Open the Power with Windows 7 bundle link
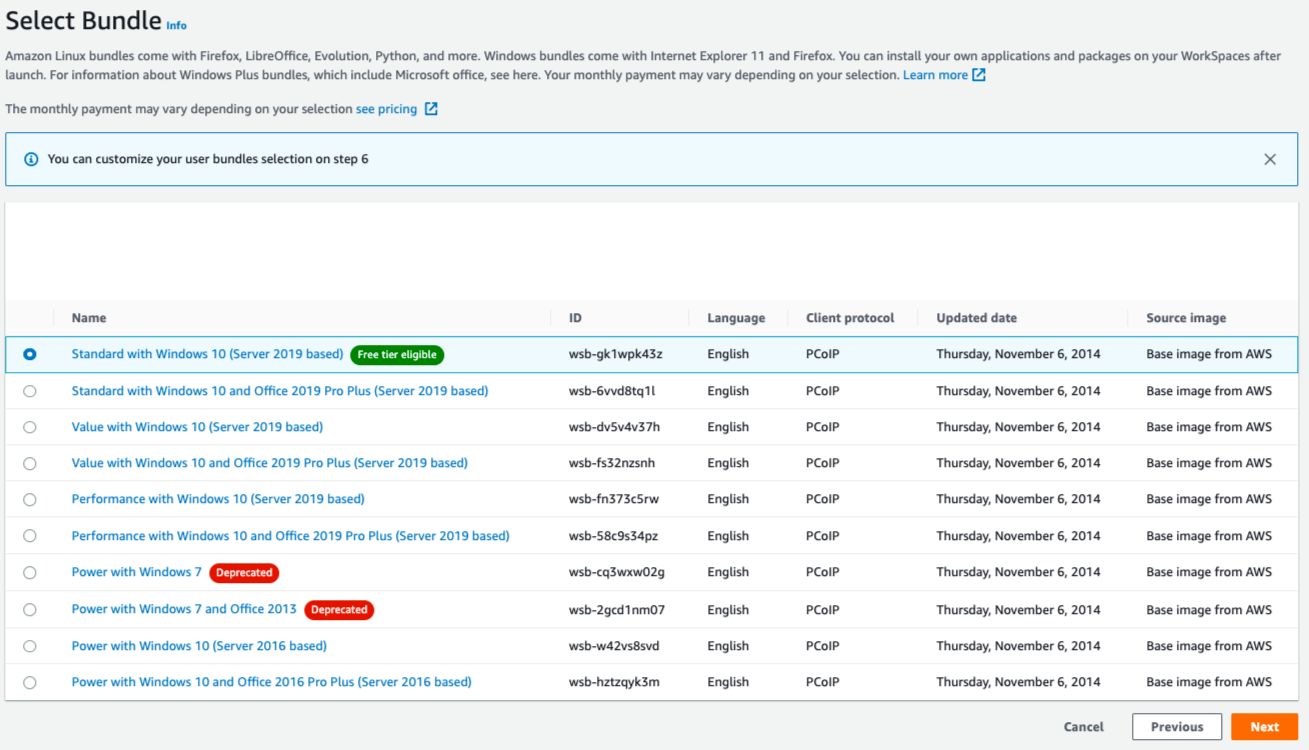 [137, 572]
